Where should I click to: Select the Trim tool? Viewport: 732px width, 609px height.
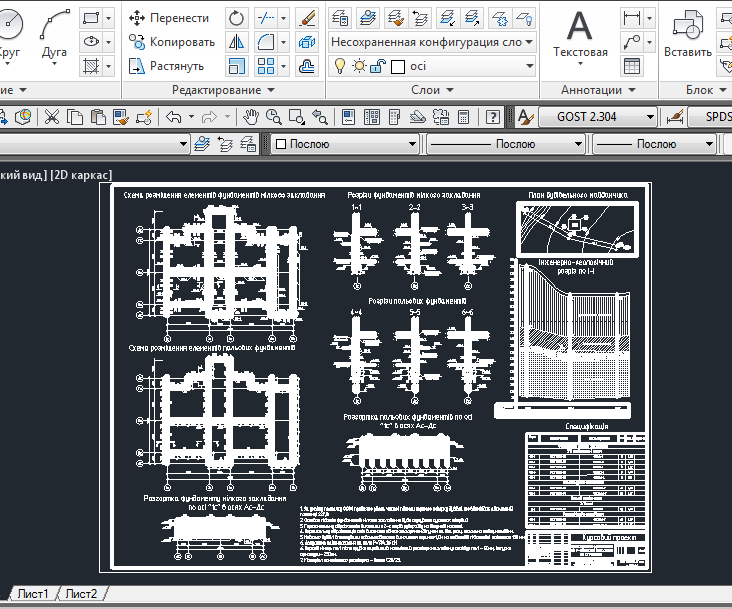pos(266,18)
